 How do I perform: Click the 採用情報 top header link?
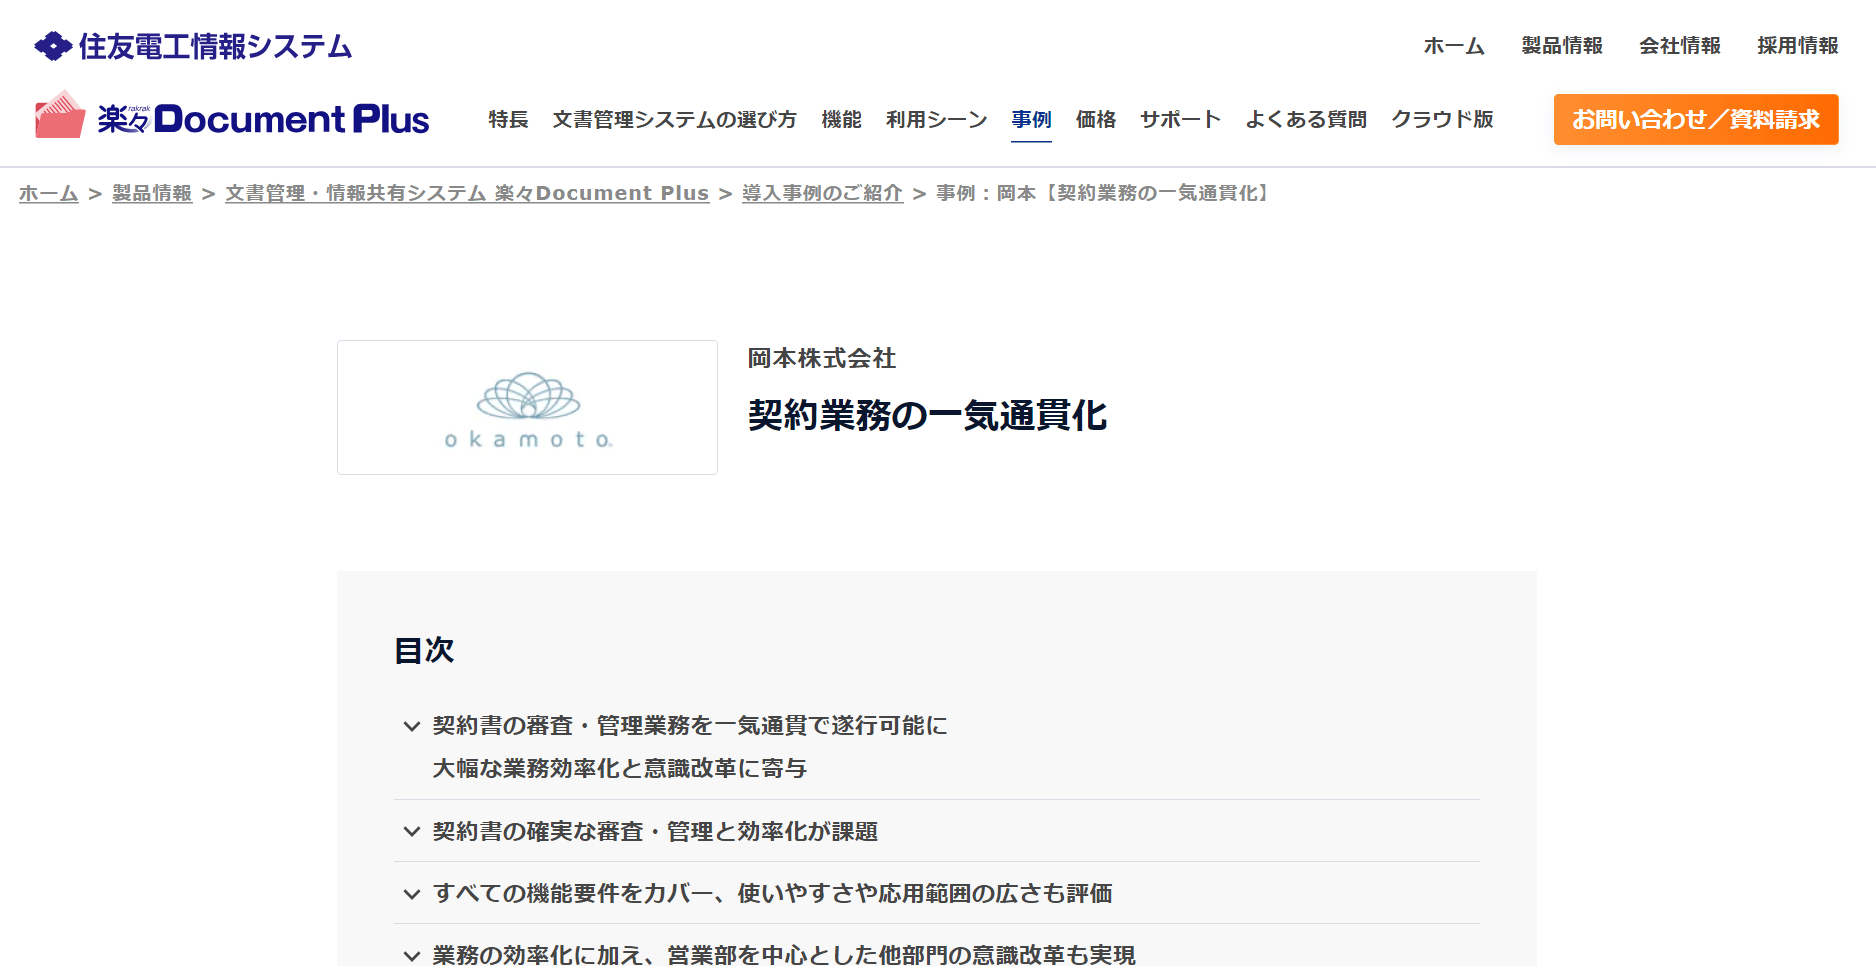tap(1798, 46)
